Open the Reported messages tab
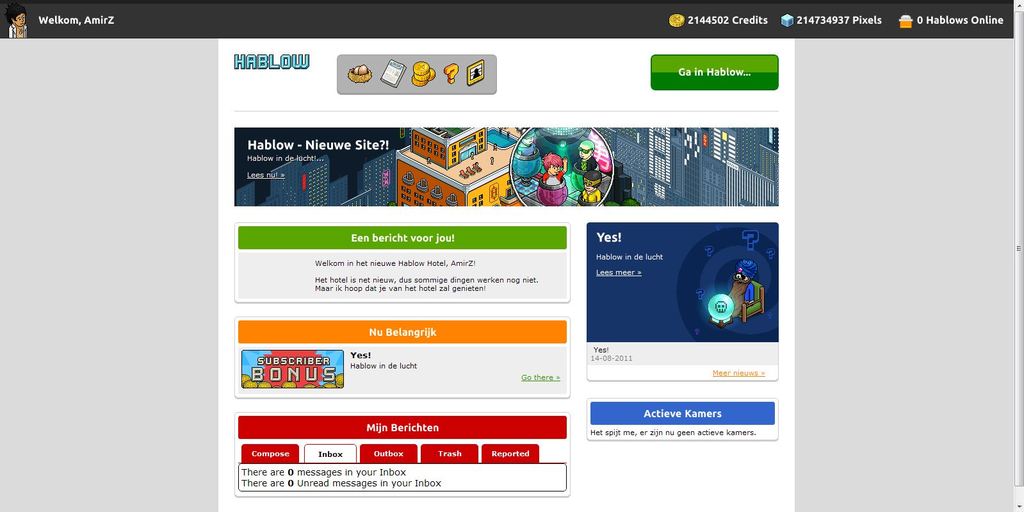The width and height of the screenshot is (1024, 512). [x=511, y=454]
